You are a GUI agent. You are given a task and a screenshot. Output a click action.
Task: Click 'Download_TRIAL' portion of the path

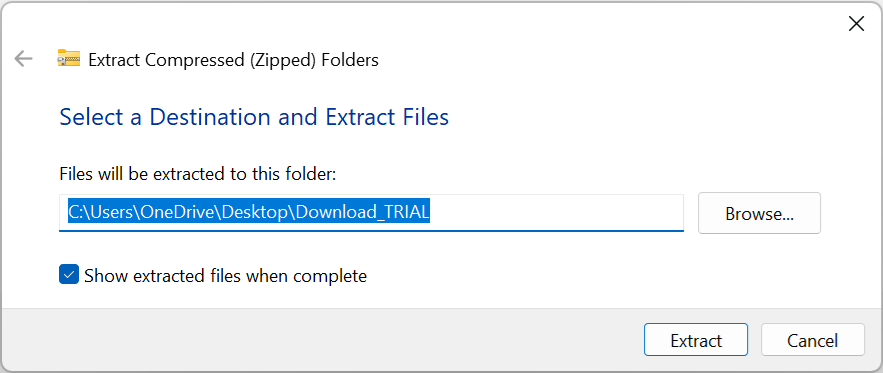pyautogui.click(x=363, y=212)
